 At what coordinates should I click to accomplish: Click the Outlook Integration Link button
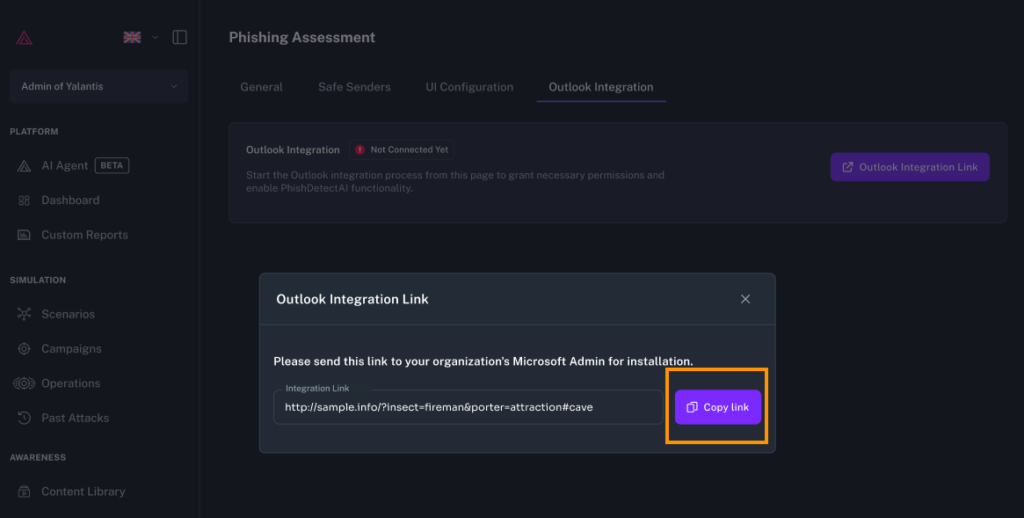coord(909,167)
